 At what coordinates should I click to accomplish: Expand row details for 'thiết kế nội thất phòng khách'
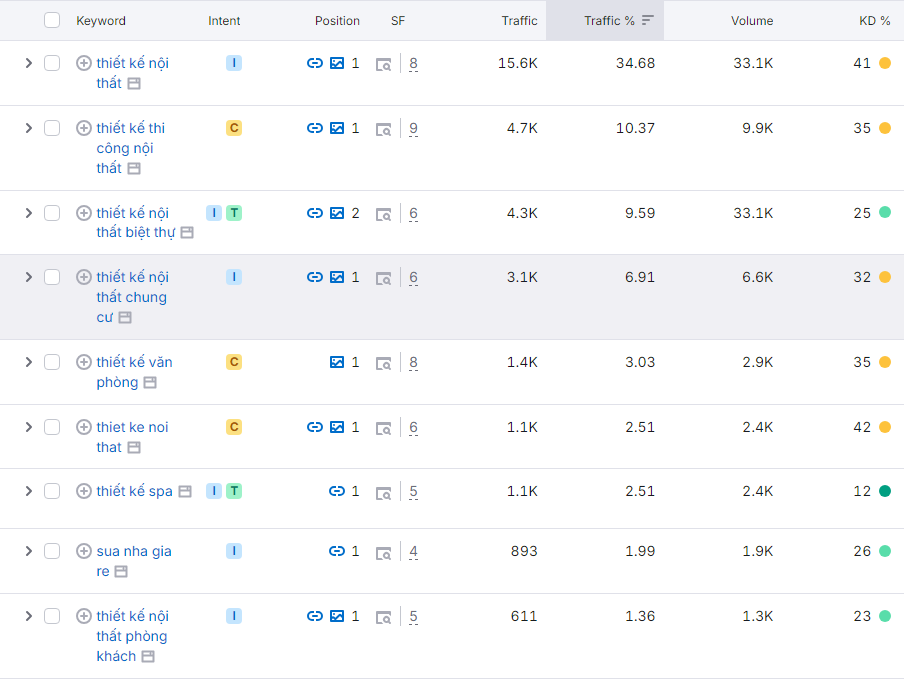[x=28, y=616]
